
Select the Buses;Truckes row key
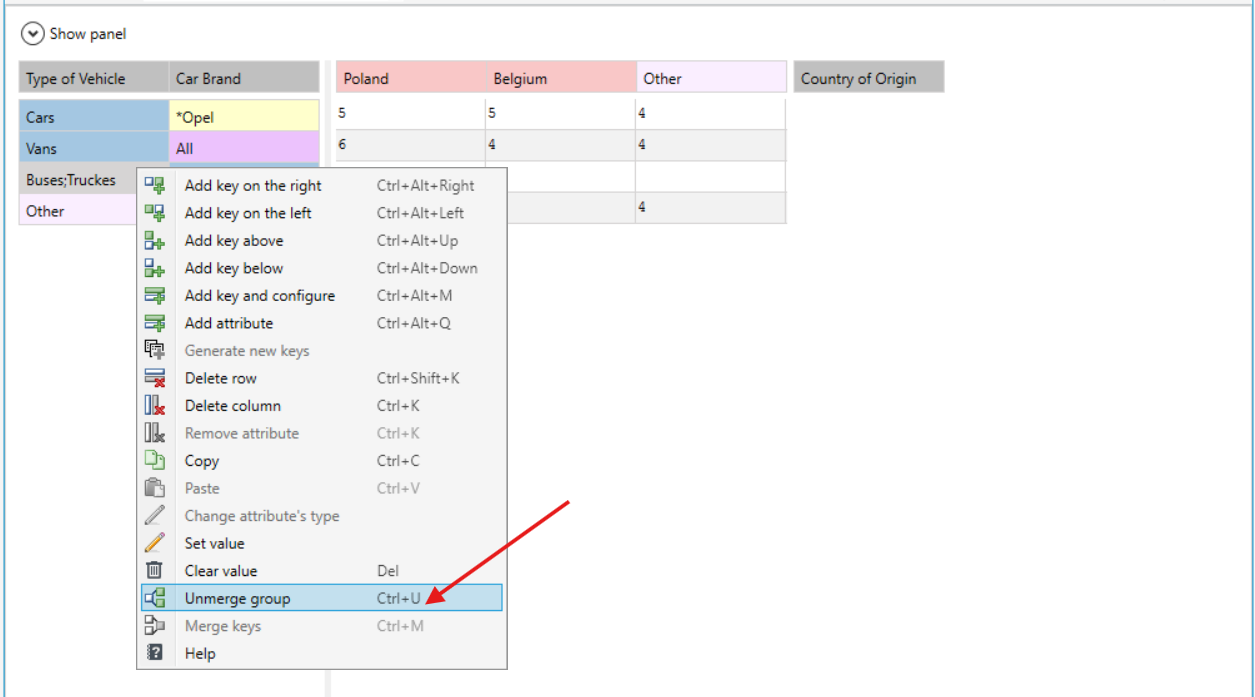click(x=78, y=180)
